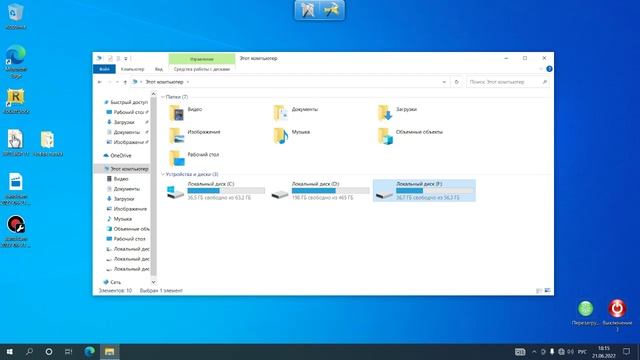This screenshot has width=640, height=360.
Task: Open the Загрузки folder in the main pane
Action: 385,113
